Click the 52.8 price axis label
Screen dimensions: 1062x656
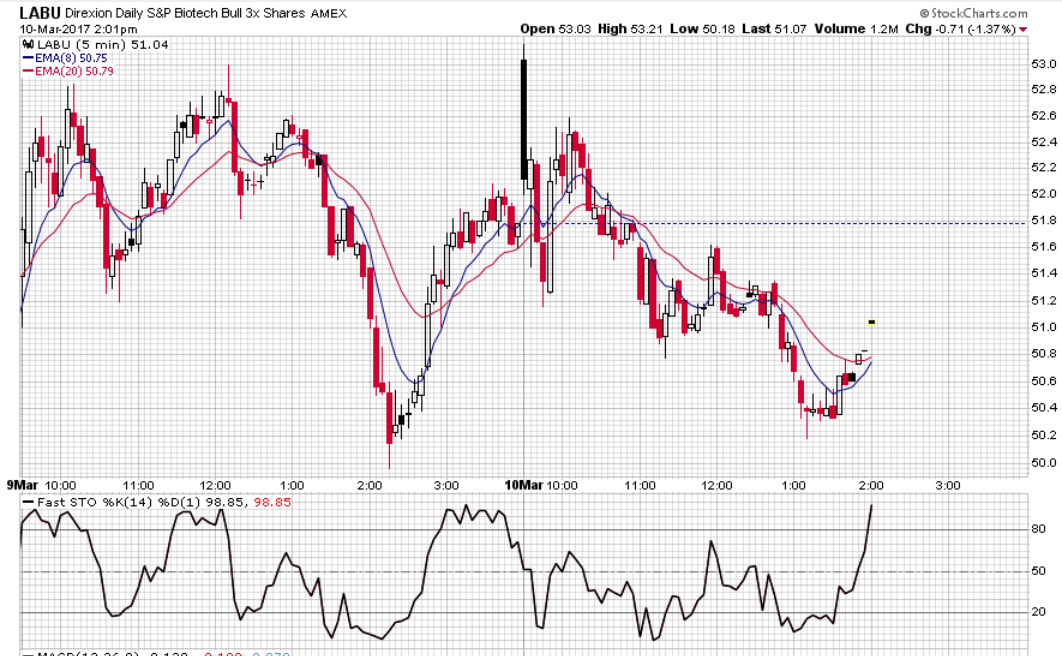(1043, 89)
